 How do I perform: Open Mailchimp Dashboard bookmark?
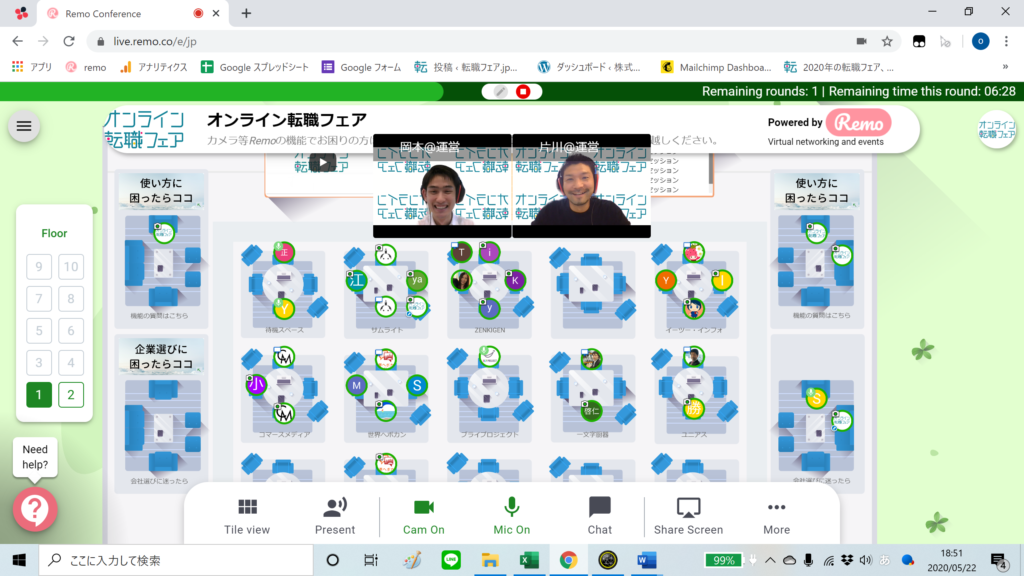[x=716, y=67]
